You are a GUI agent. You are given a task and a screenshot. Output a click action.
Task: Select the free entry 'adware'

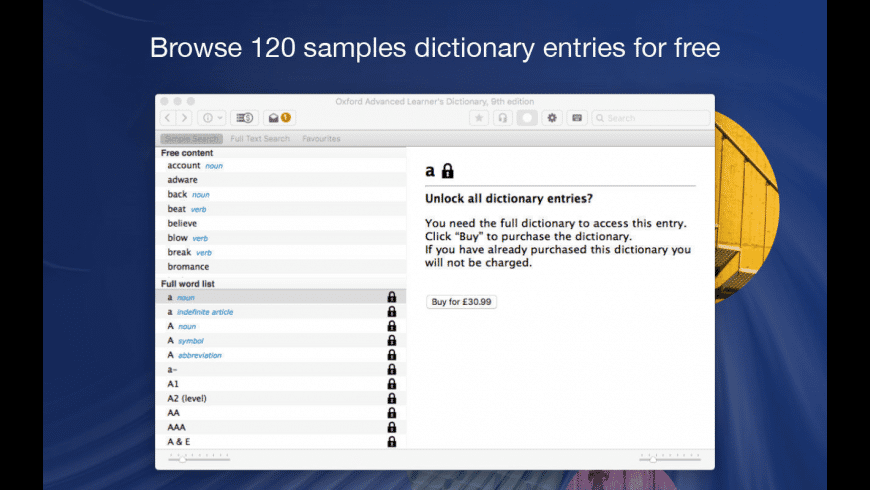(x=281, y=180)
